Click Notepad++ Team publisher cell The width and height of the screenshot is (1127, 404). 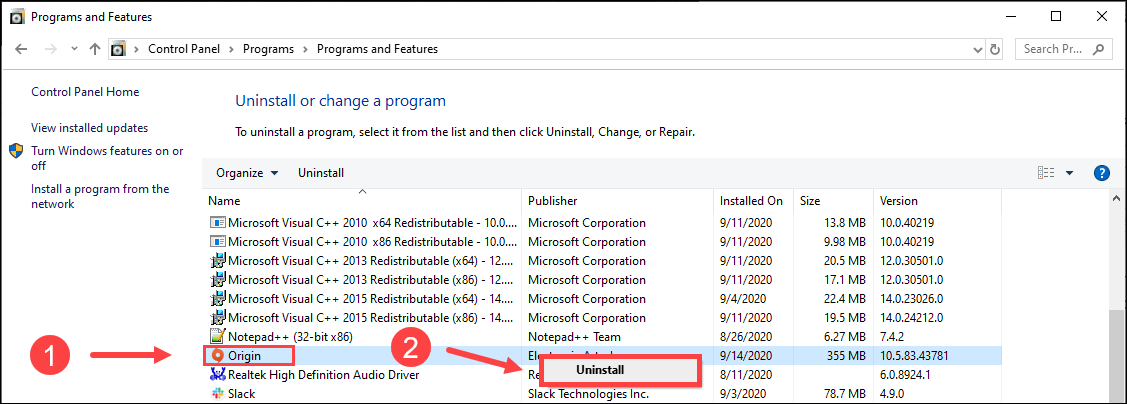point(574,336)
